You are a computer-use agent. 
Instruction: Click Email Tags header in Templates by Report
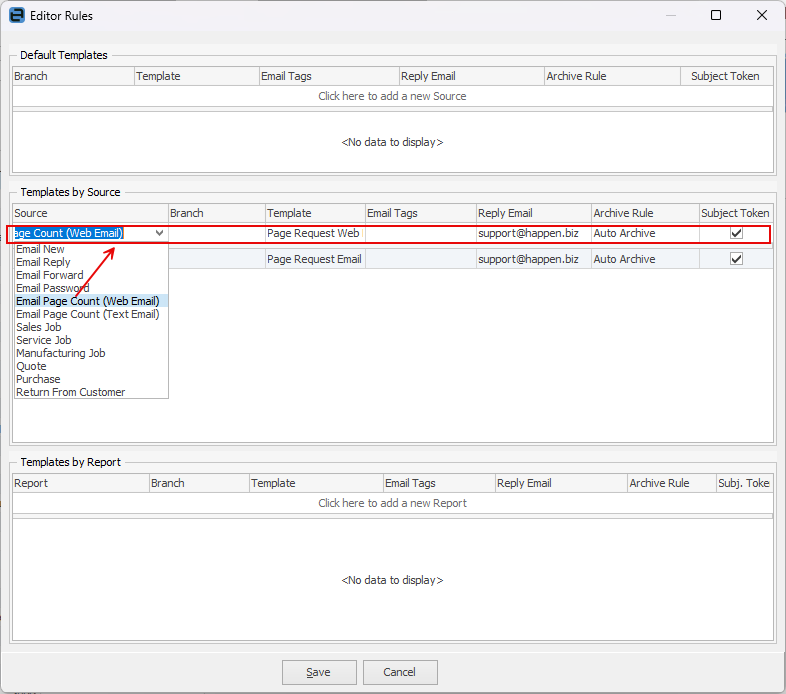point(439,483)
